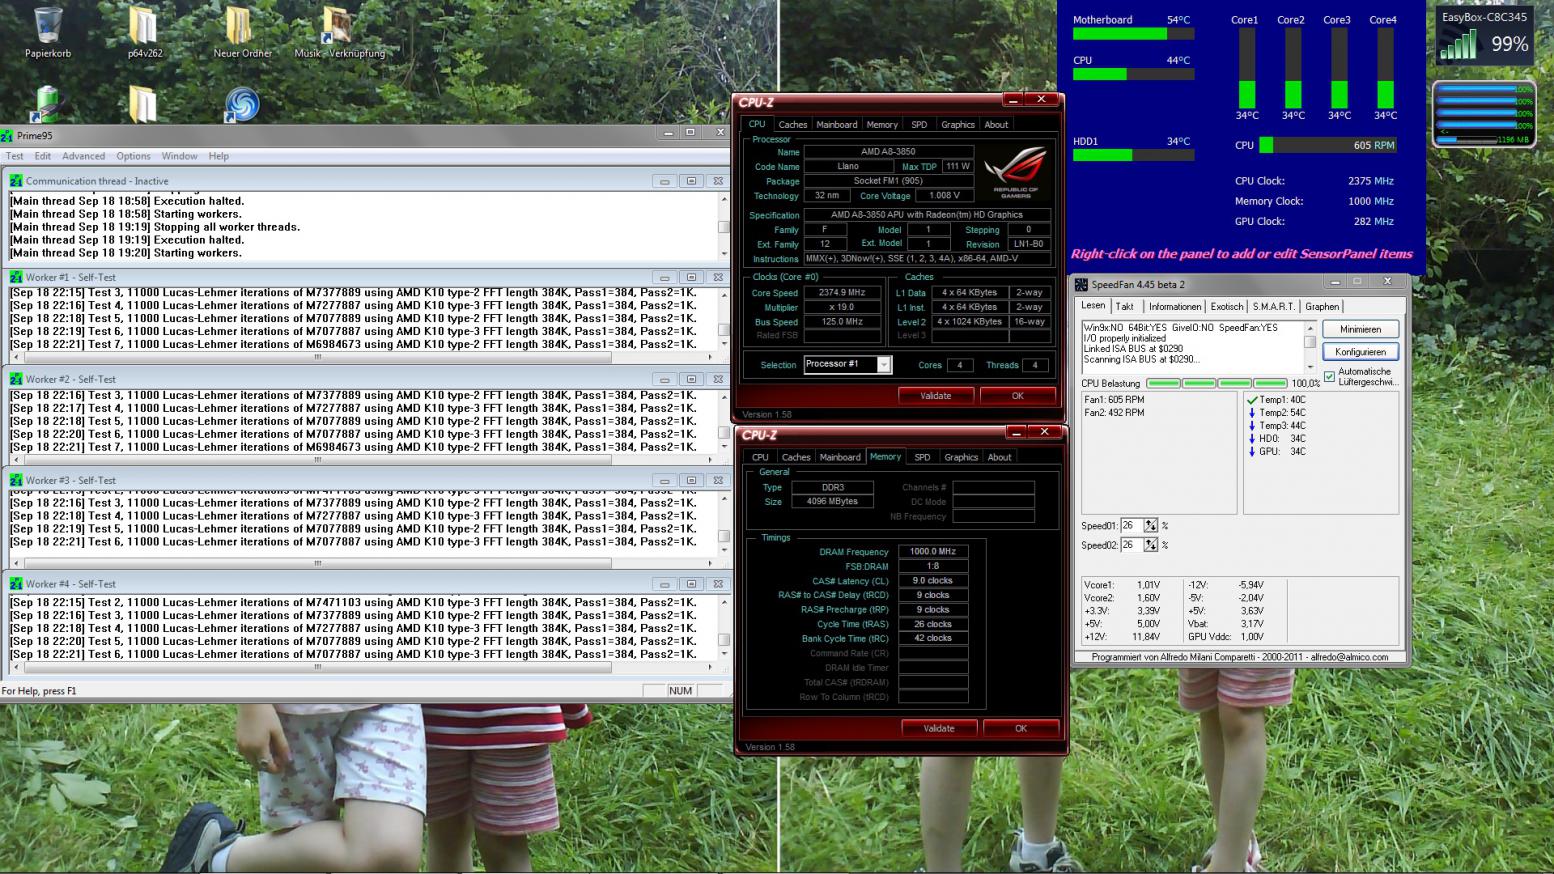Open the Test menu in Prime95
1554x874 pixels.
[15, 156]
